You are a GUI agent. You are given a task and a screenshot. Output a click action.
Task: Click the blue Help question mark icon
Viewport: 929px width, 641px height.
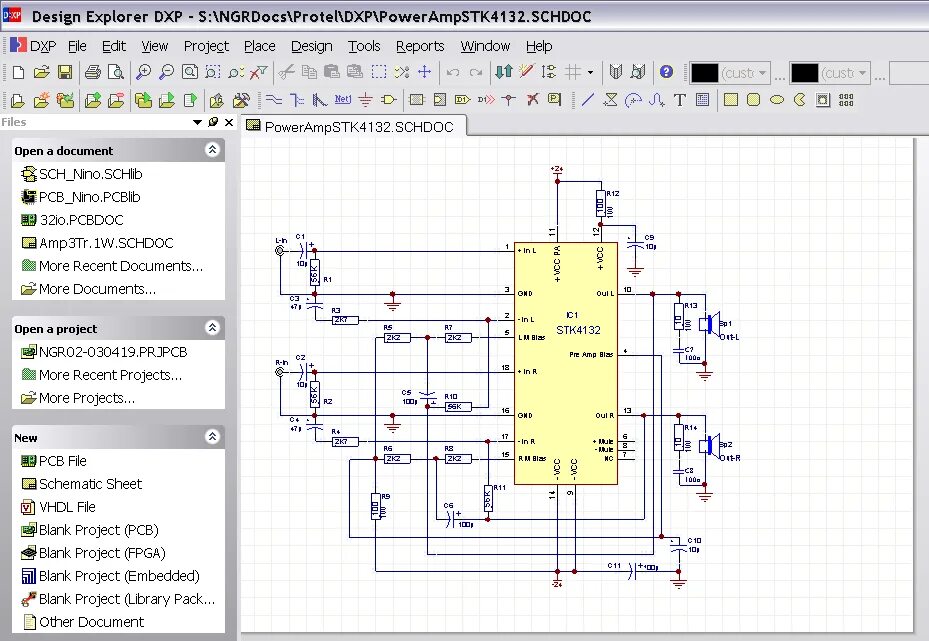point(666,72)
